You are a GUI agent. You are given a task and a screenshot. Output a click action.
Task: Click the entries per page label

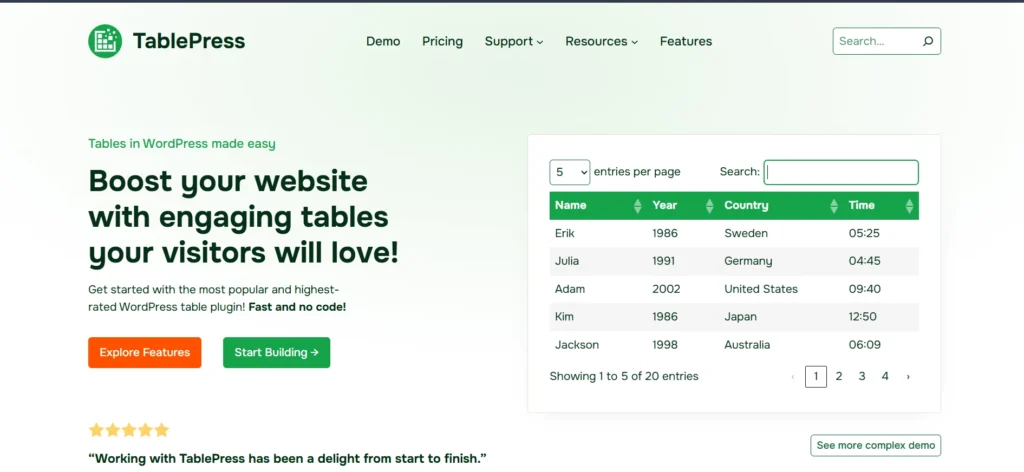click(x=637, y=172)
